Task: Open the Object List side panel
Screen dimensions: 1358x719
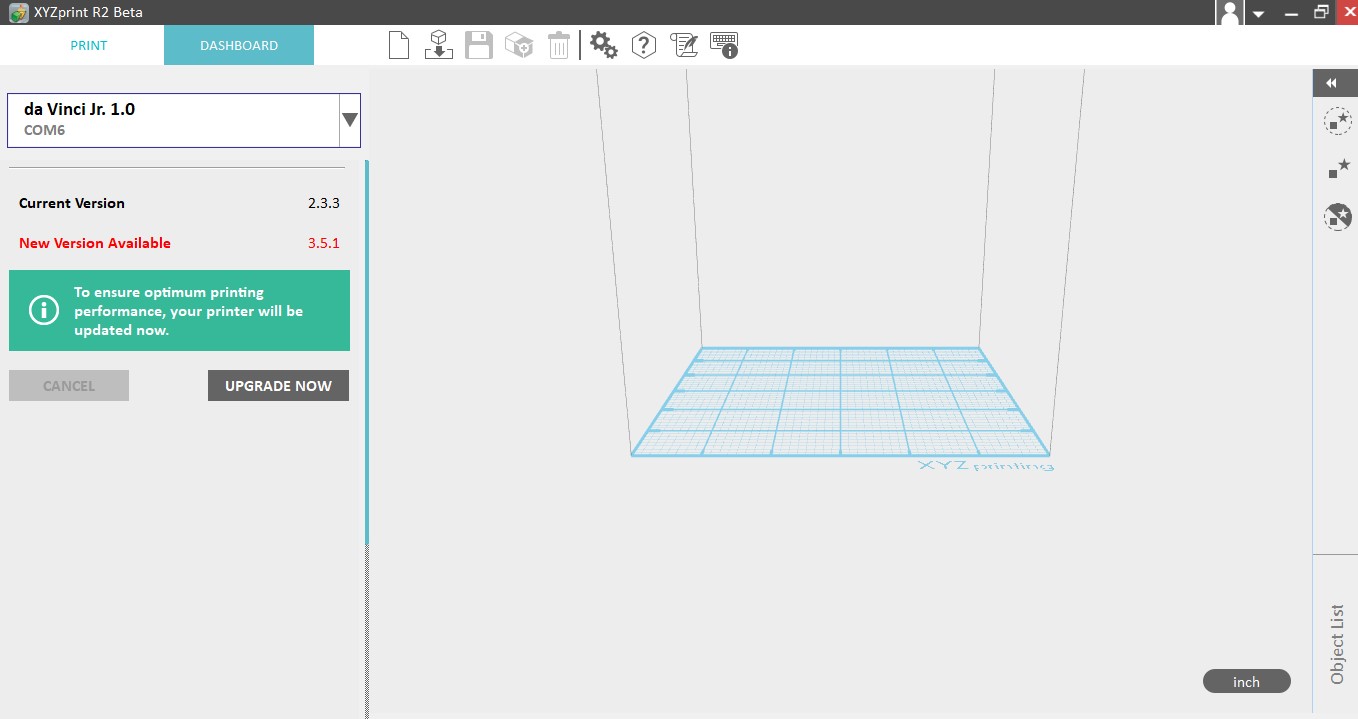Action: click(x=1336, y=644)
